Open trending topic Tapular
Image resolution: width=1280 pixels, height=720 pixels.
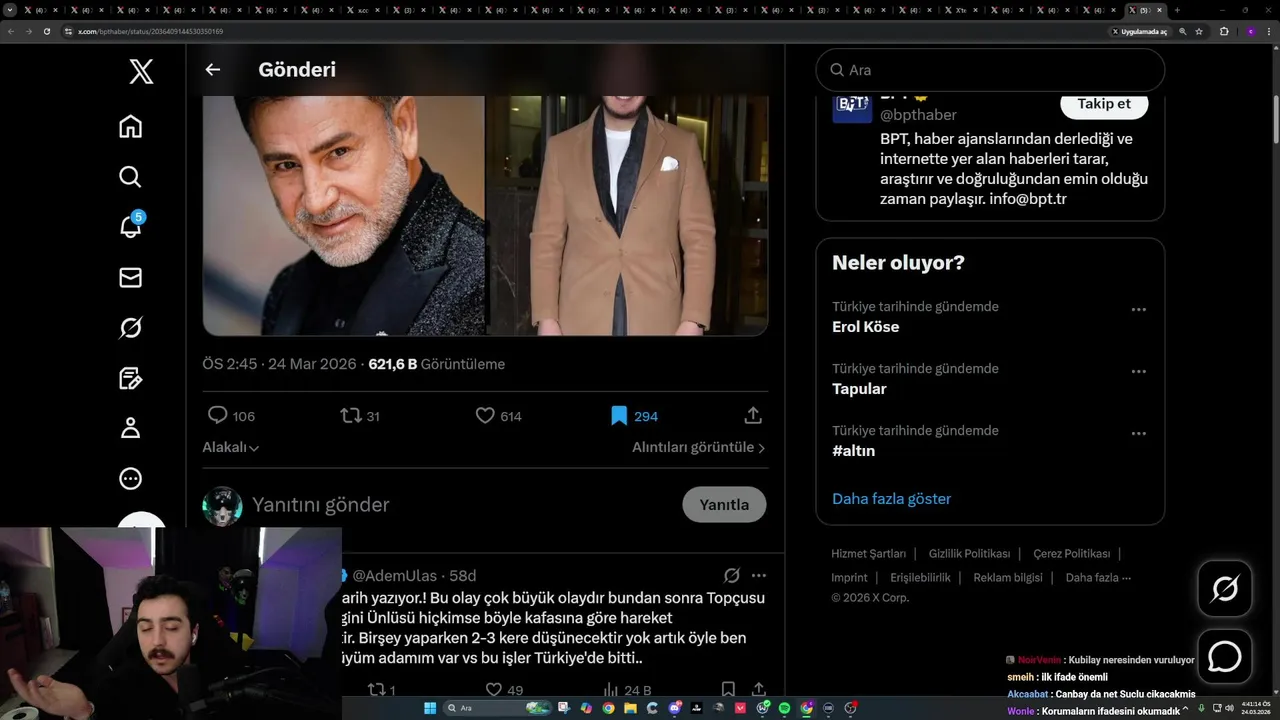859,389
